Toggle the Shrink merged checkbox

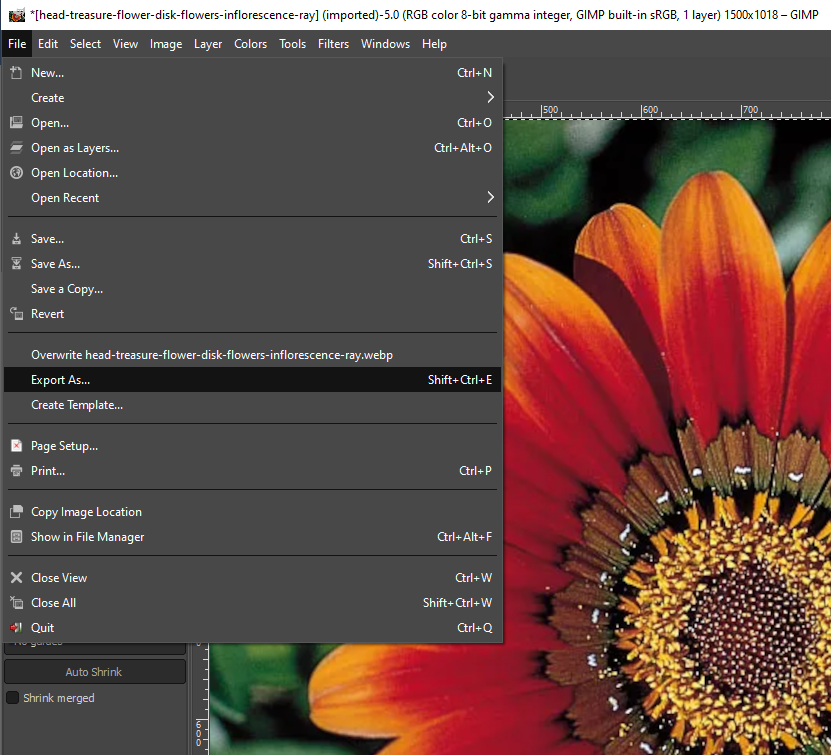12,698
